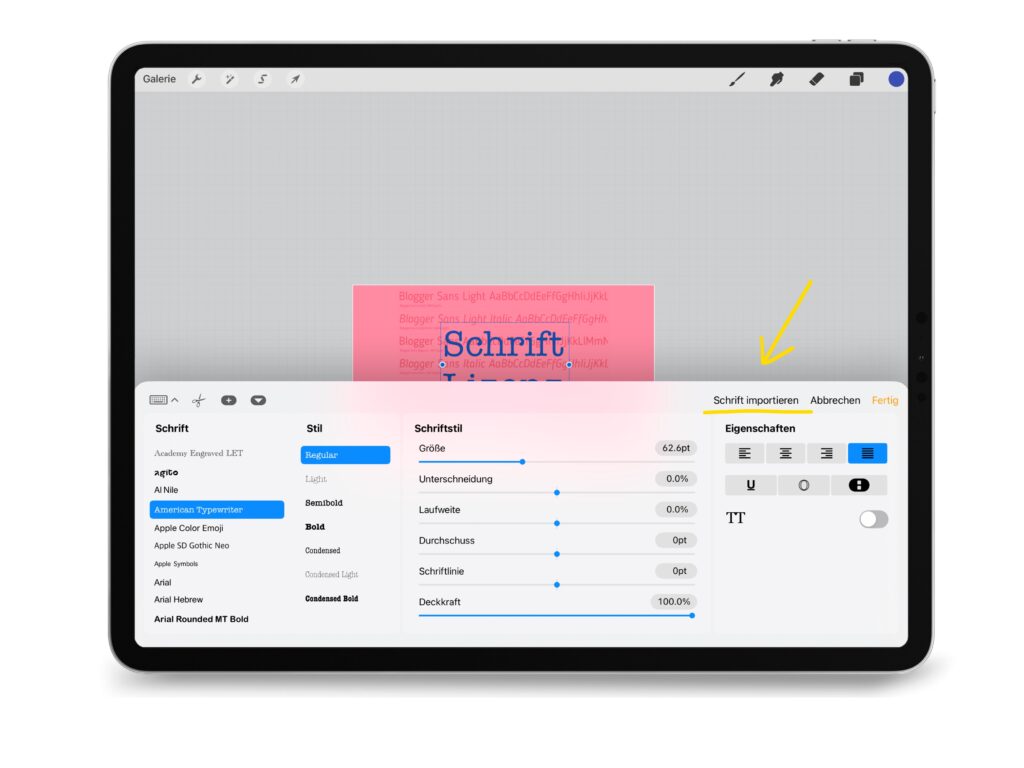Choose the Eraser tool
The image size is (1024, 768).
click(x=816, y=79)
